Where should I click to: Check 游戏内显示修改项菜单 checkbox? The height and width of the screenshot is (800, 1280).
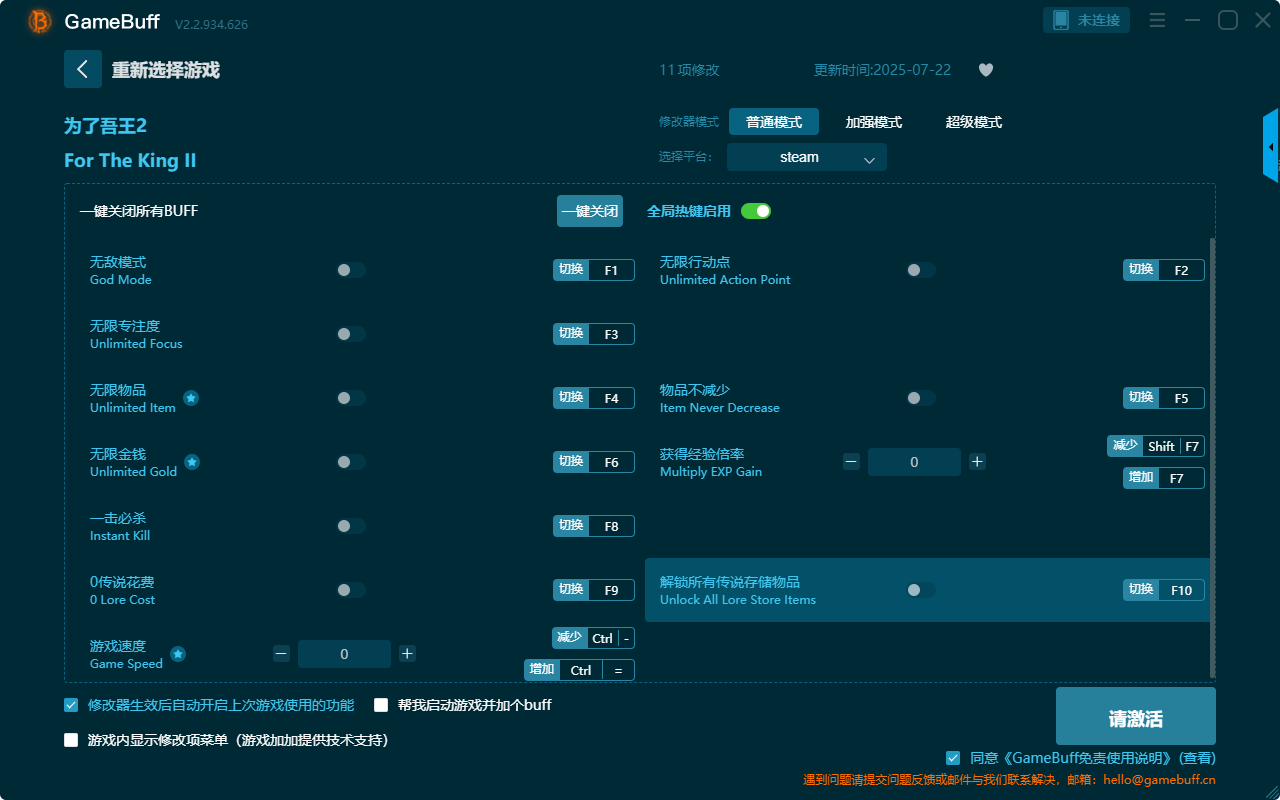(x=71, y=741)
